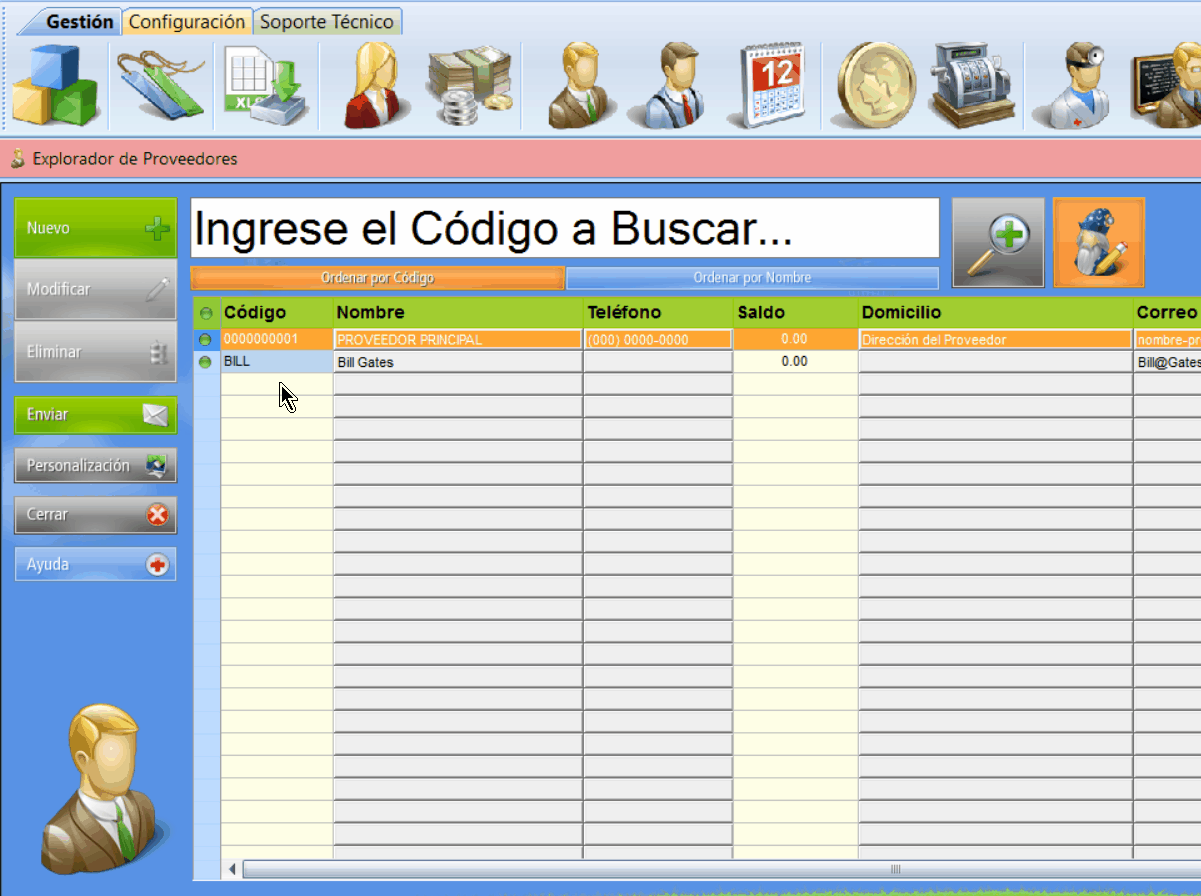Screen dimensions: 1201x896
Task: Click inside the Ingrese el Código a Buscar field
Action: (x=565, y=228)
